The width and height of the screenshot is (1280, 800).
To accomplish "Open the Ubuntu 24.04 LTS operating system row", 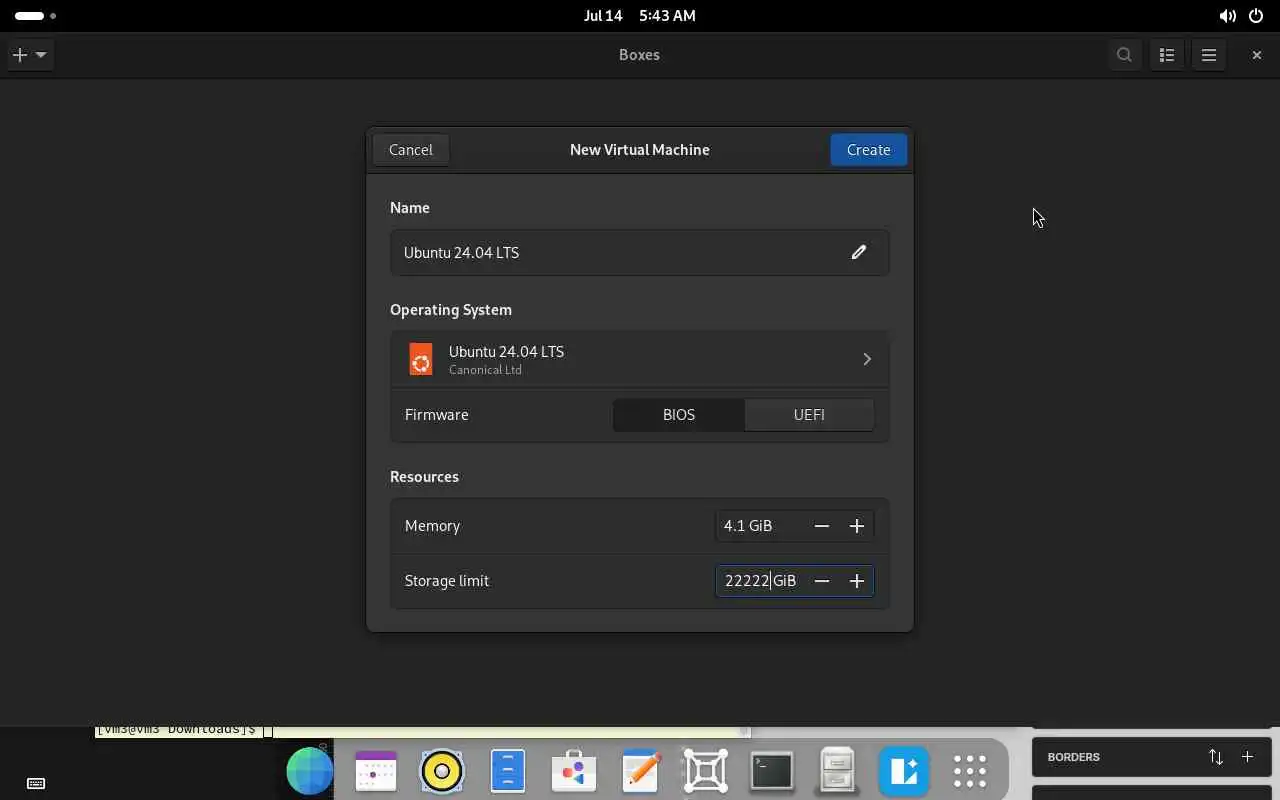I will tap(640, 359).
